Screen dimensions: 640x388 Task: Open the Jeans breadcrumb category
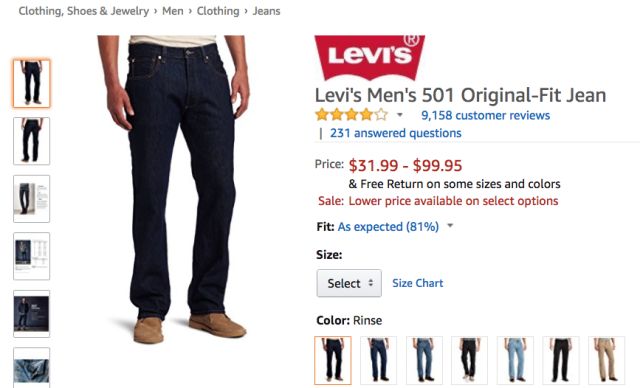(267, 11)
